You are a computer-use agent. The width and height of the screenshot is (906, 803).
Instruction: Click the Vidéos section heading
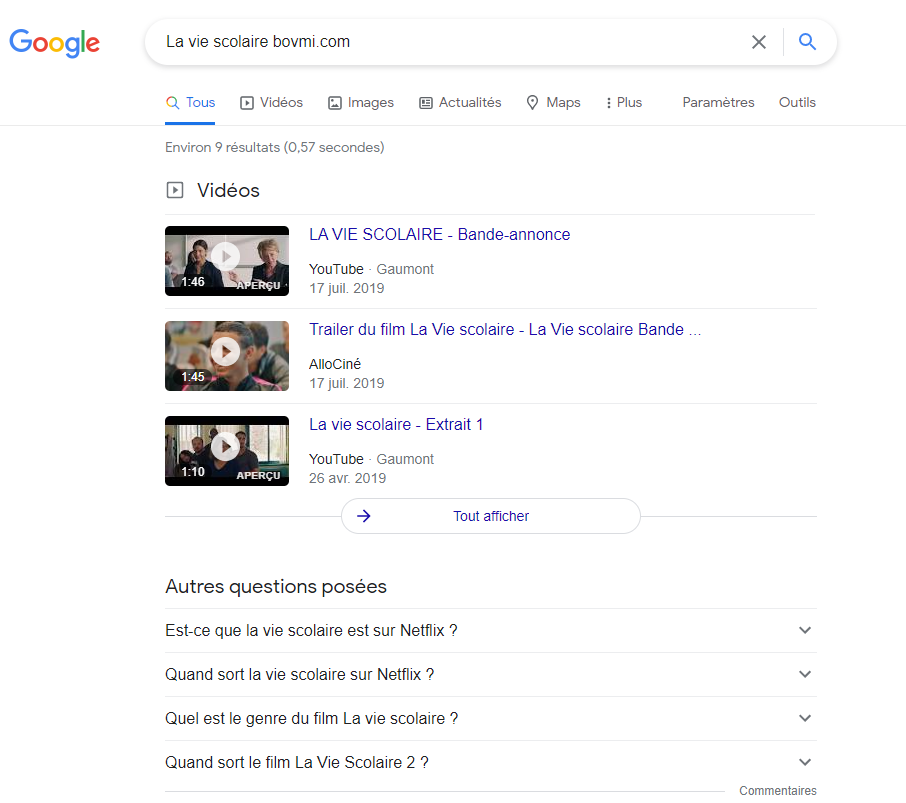(x=228, y=190)
